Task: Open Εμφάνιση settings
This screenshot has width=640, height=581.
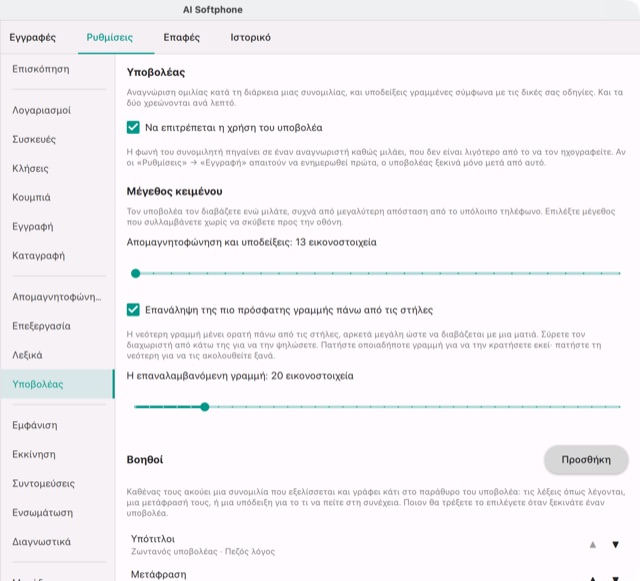Action: point(57,425)
